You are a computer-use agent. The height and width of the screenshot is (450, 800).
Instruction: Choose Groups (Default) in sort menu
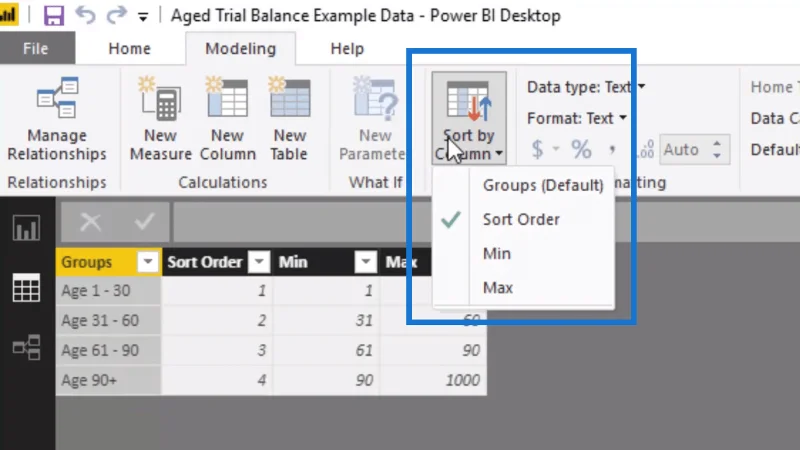(543, 185)
